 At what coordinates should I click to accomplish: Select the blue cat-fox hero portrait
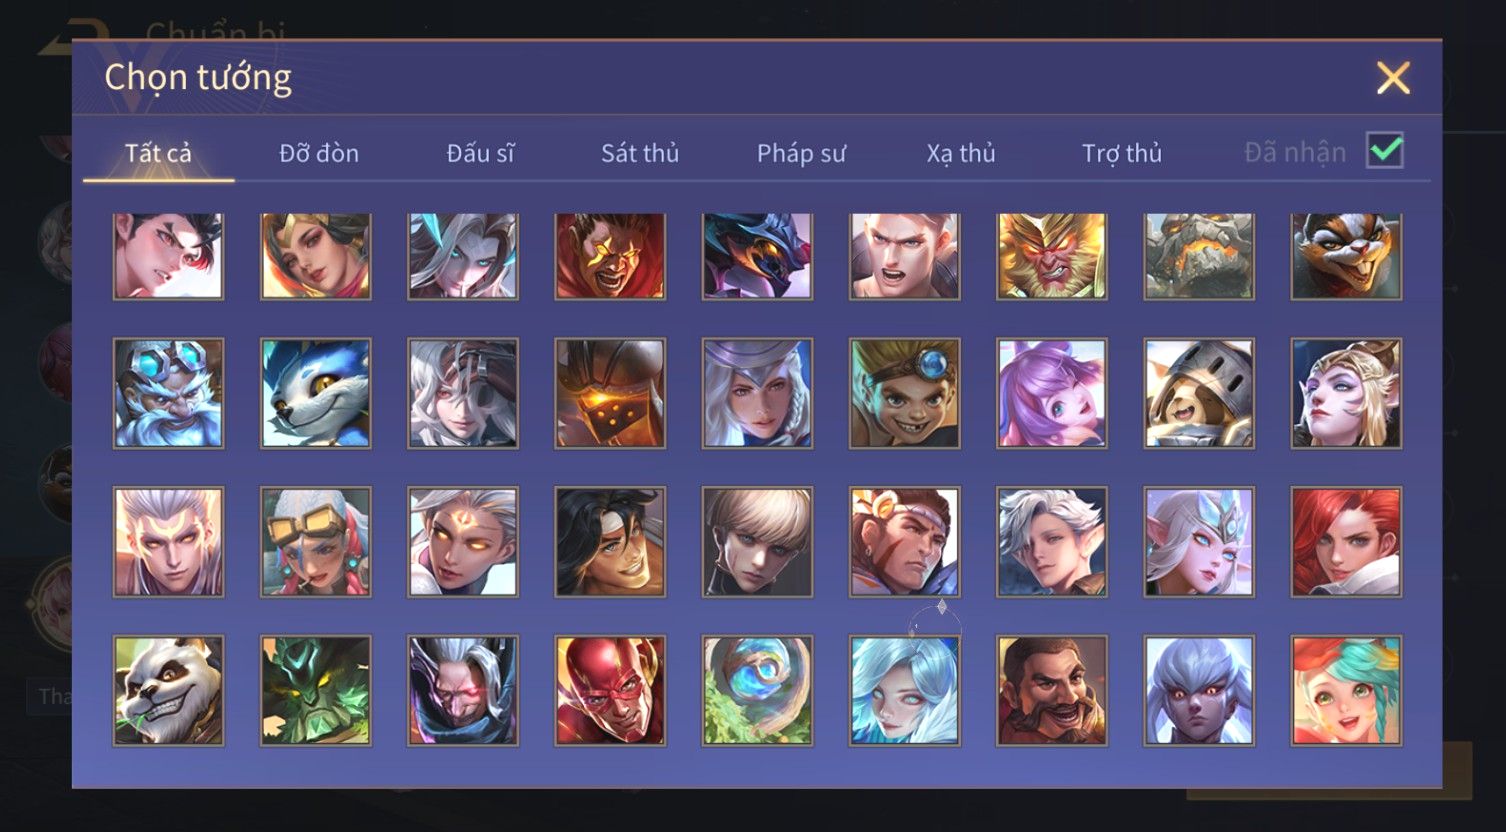pyautogui.click(x=316, y=393)
